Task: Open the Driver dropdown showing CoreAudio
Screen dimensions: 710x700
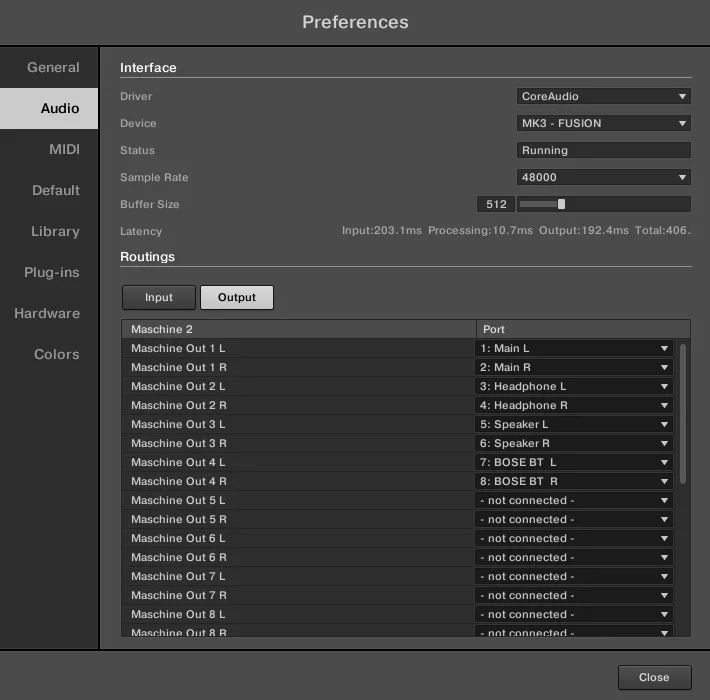Action: click(604, 96)
